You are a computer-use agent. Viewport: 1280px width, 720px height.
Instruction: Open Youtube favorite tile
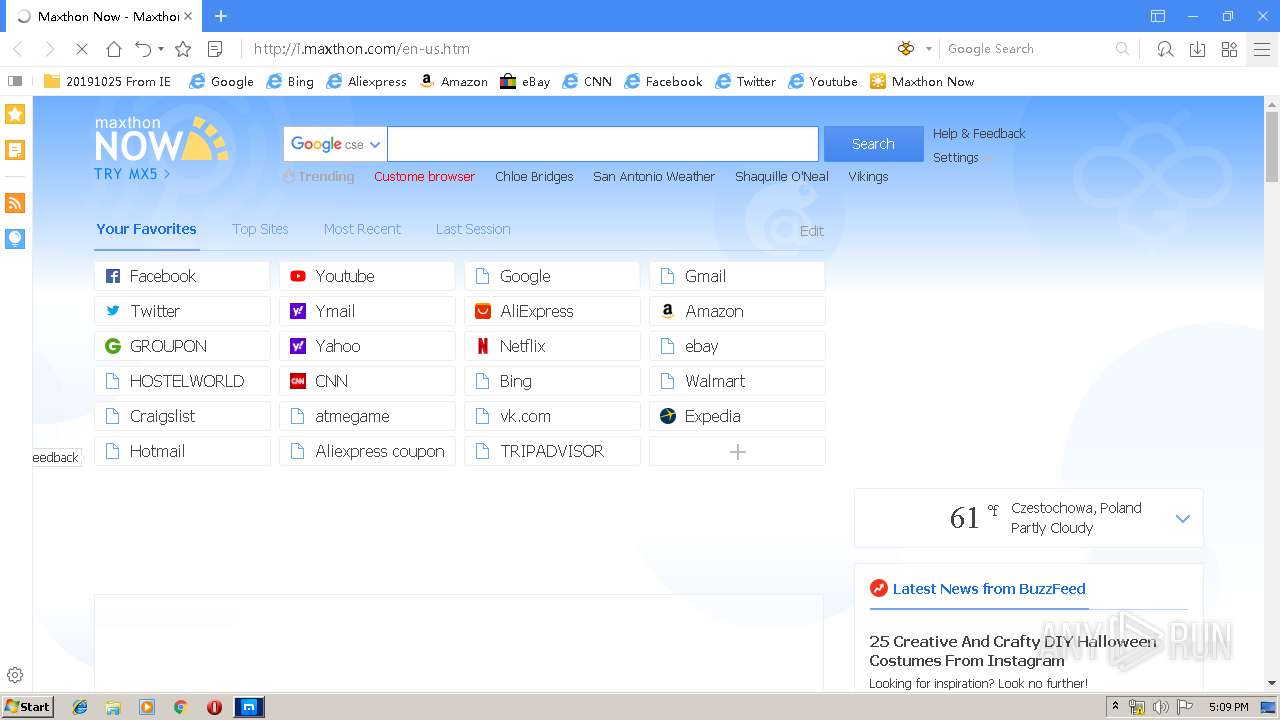[x=367, y=276]
